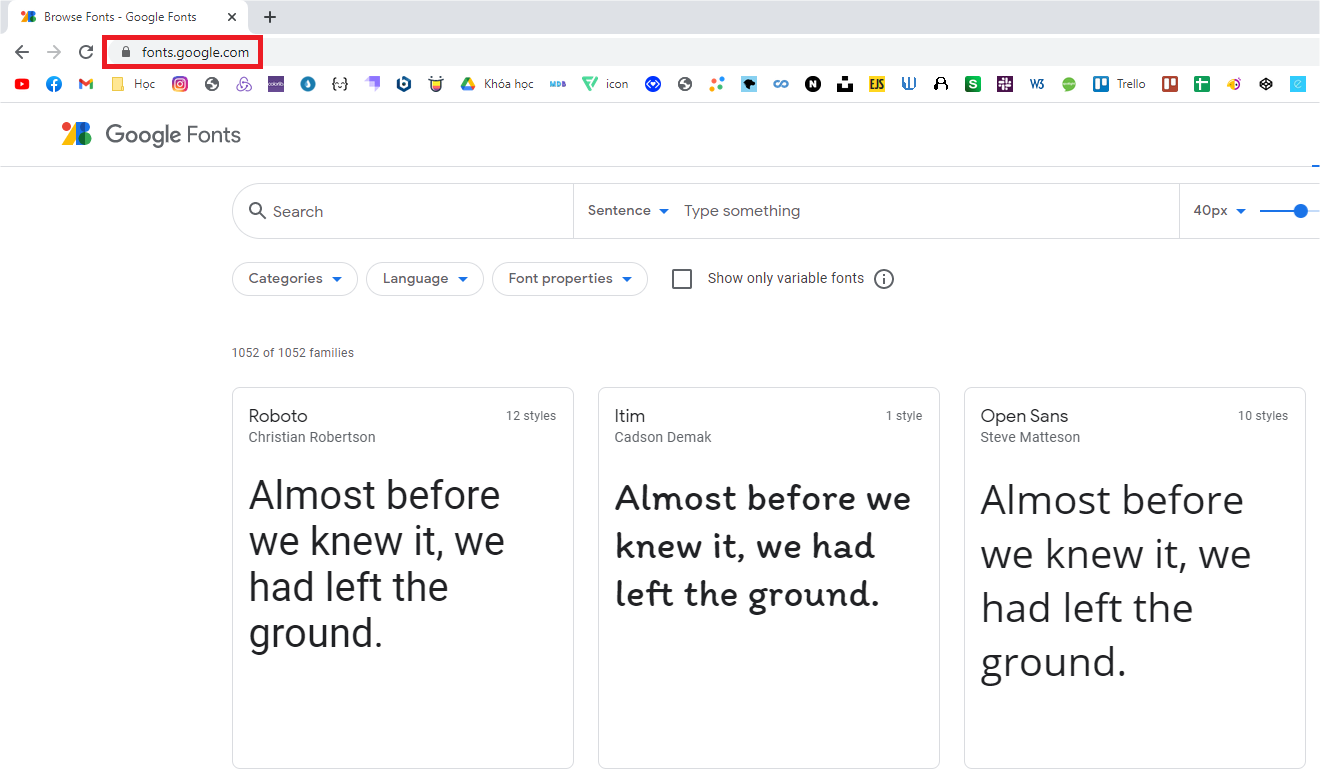The image size is (1320, 782).
Task: Expand the Font properties dropdown
Action: tap(570, 279)
